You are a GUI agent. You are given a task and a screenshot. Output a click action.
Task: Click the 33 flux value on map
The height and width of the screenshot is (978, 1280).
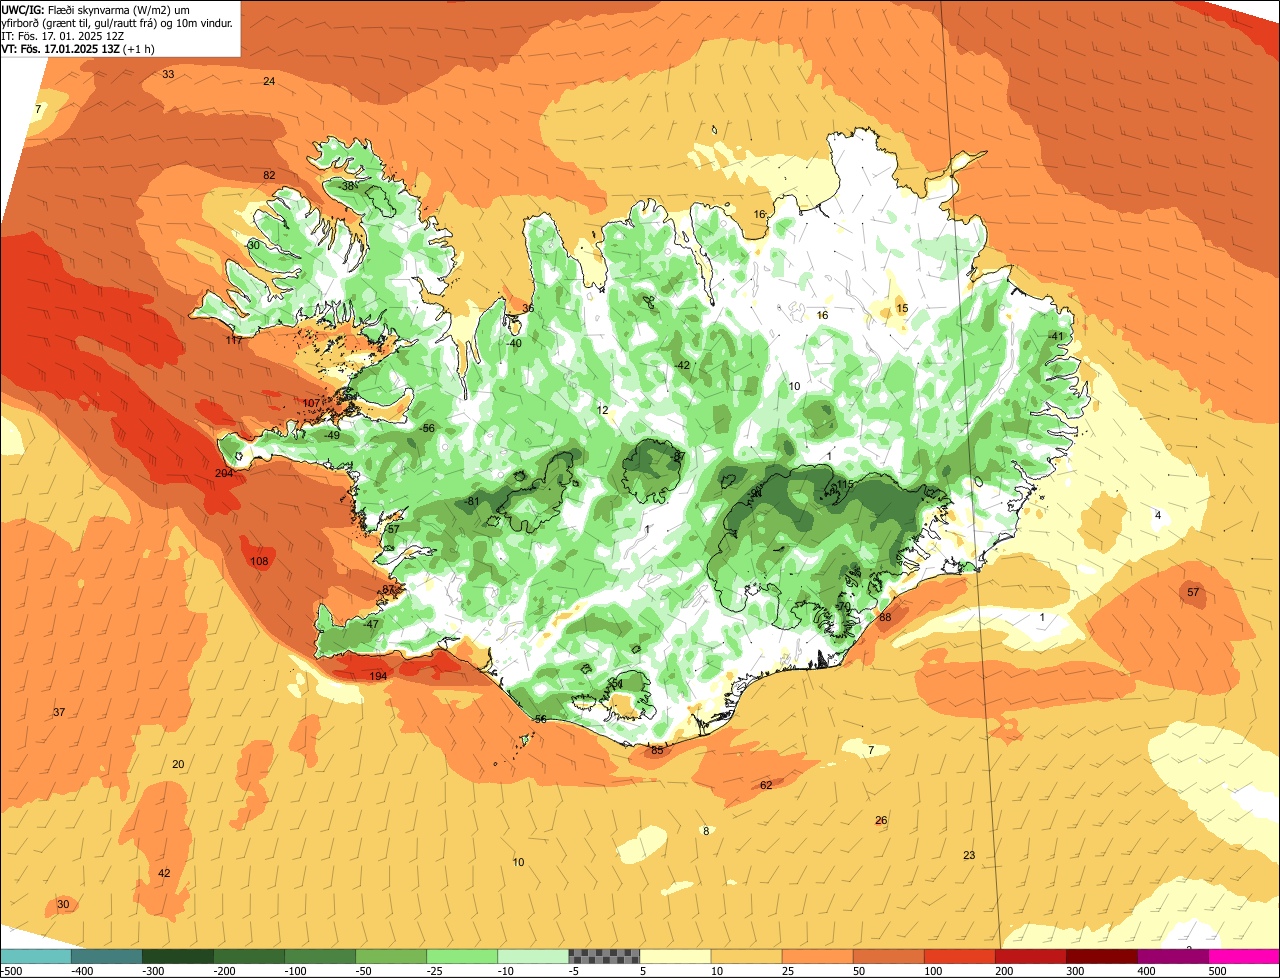pos(168,75)
